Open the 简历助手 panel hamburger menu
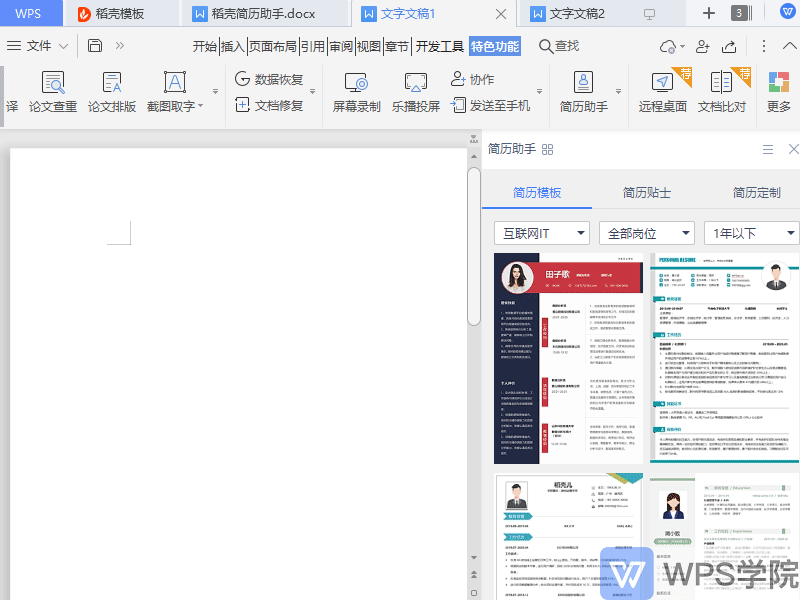 768,149
